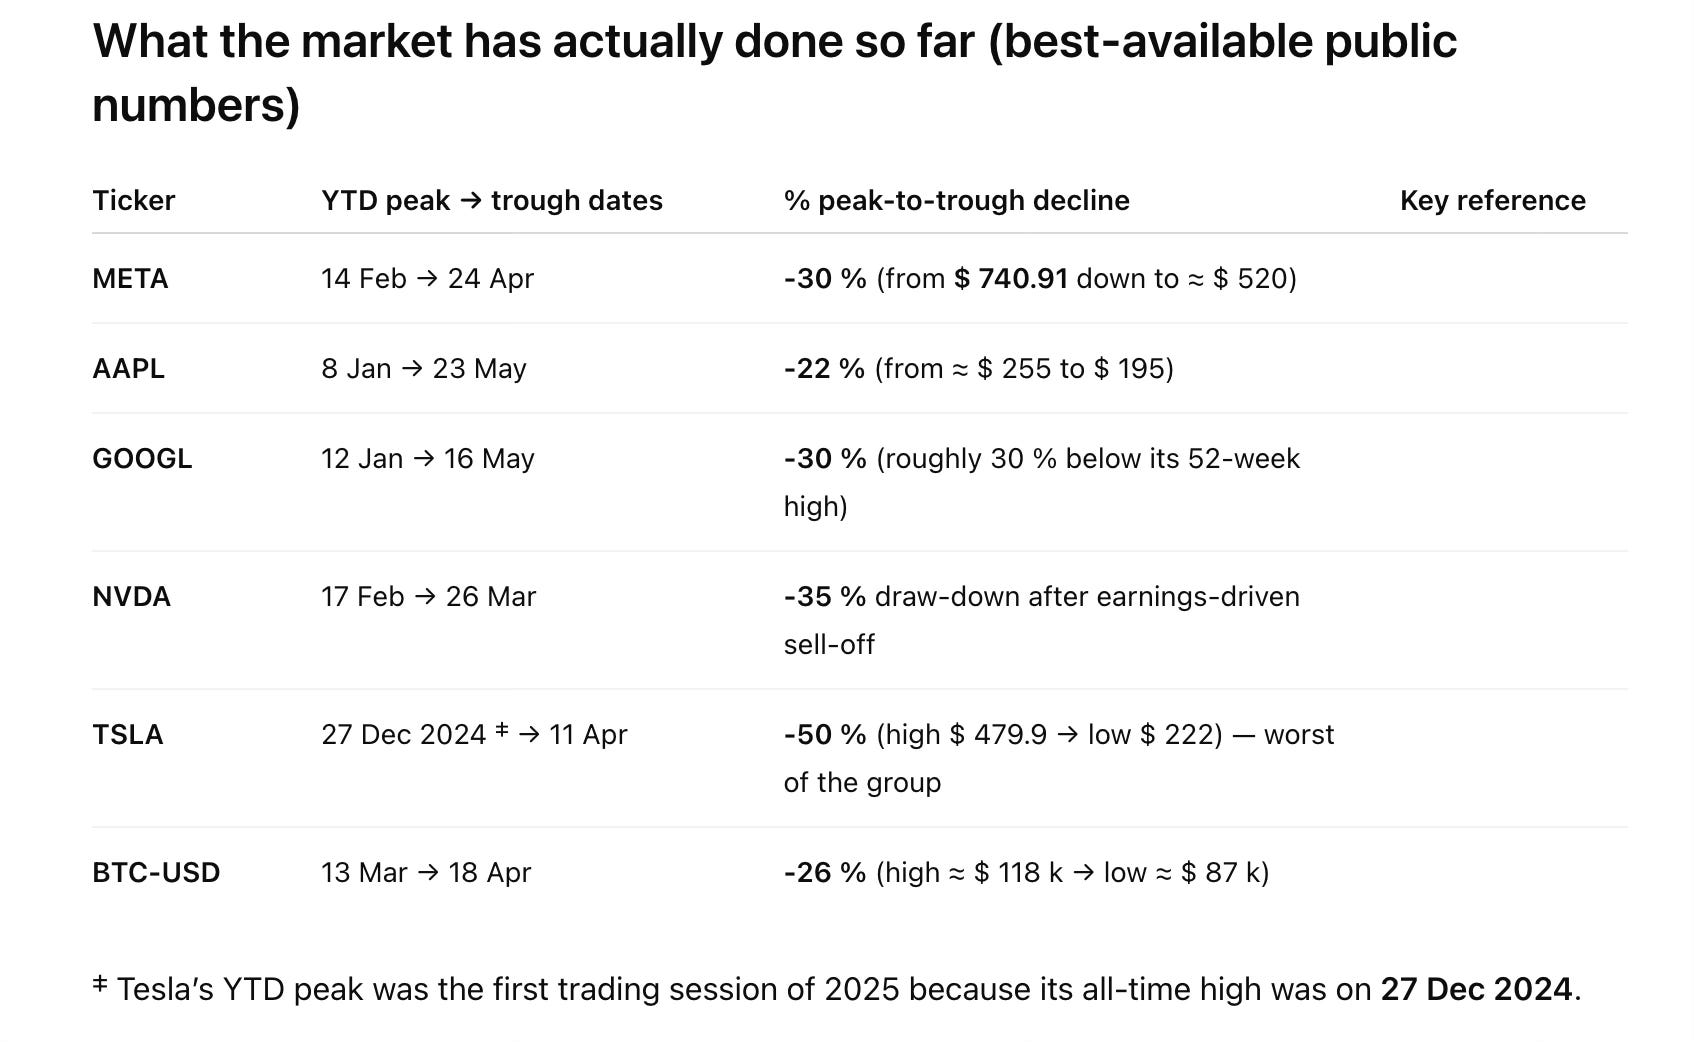This screenshot has width=1694, height=1042.
Task: Select the % peak-to-trough decline header
Action: coord(957,200)
